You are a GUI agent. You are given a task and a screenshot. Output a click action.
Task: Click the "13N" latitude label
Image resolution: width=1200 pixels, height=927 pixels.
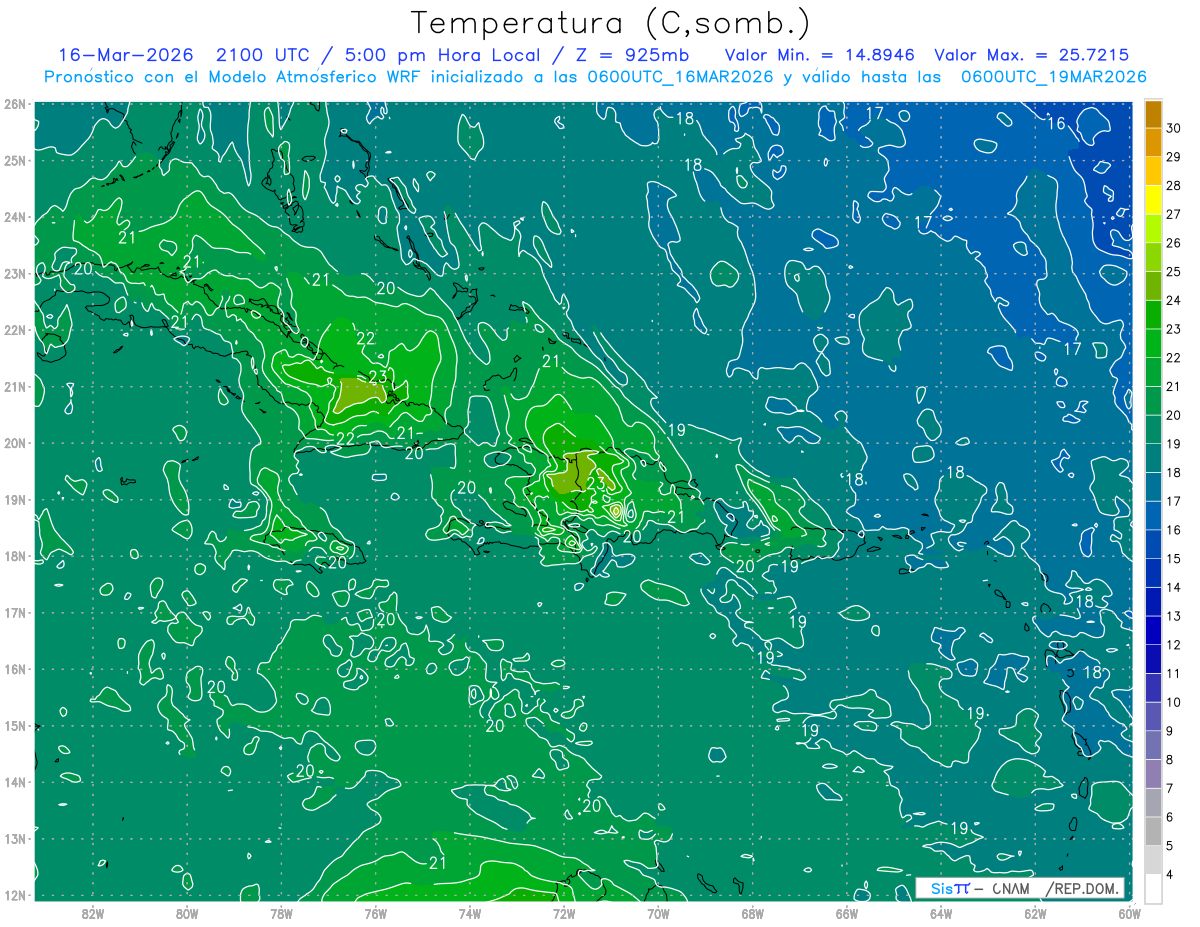15,838
